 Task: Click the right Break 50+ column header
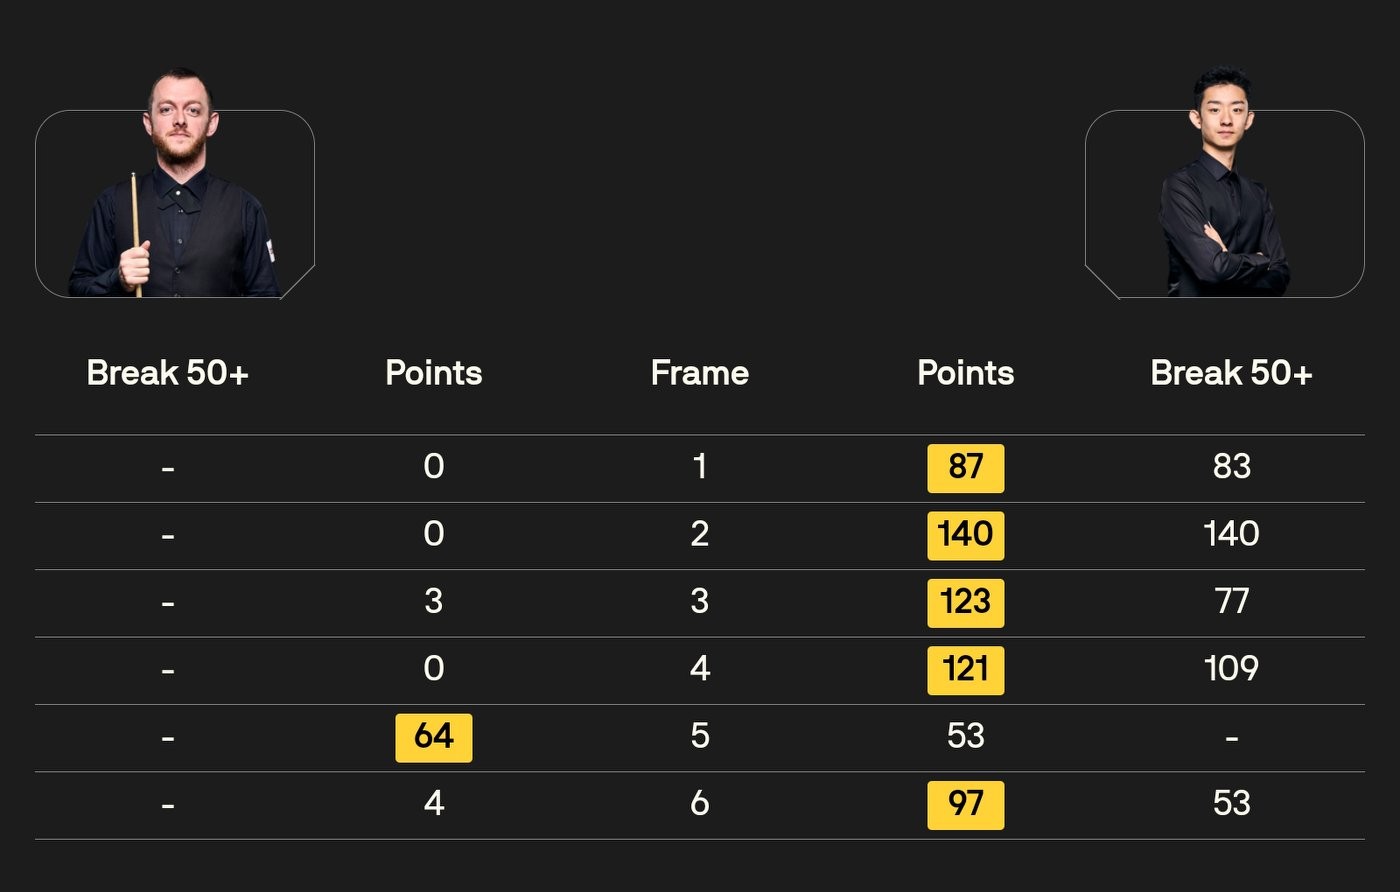(1231, 373)
